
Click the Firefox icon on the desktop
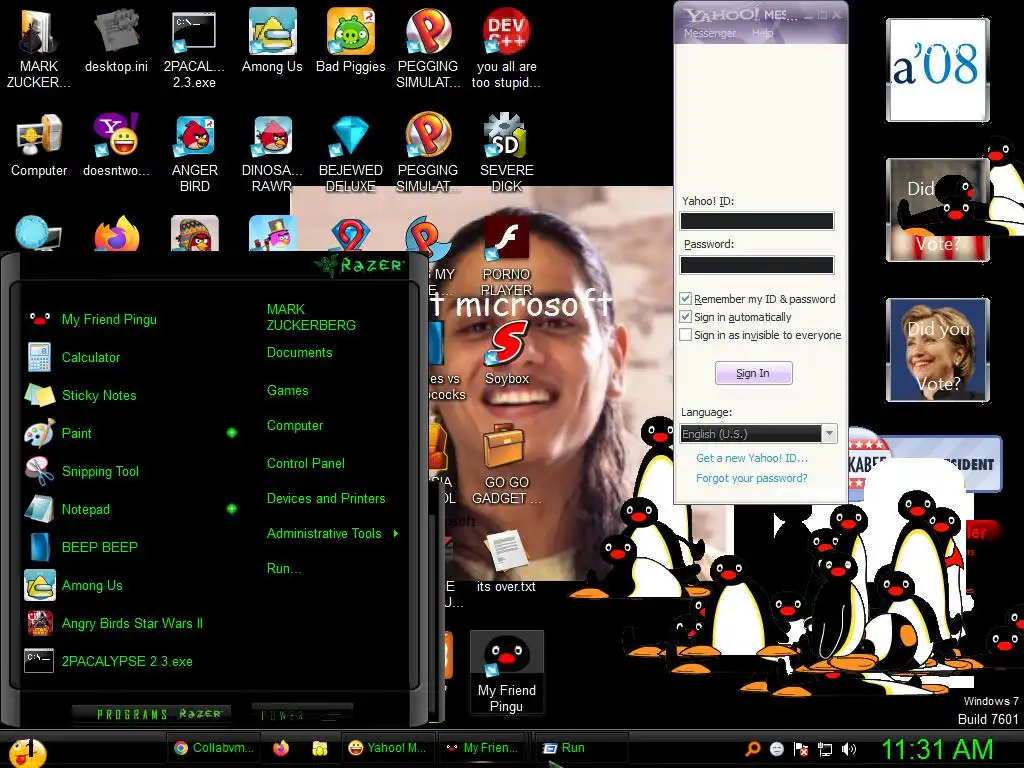(x=117, y=234)
